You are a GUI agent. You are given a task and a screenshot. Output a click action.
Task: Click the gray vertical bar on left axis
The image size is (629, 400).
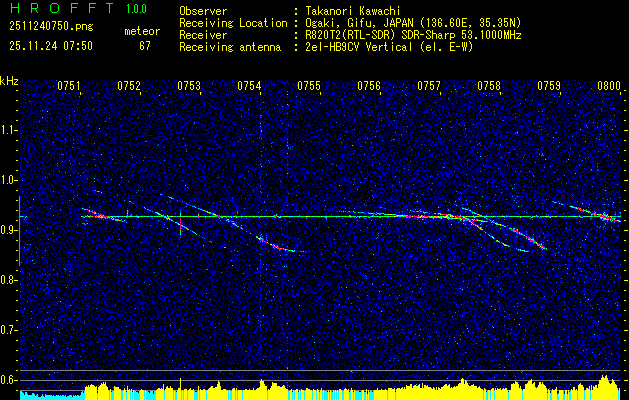20,231
